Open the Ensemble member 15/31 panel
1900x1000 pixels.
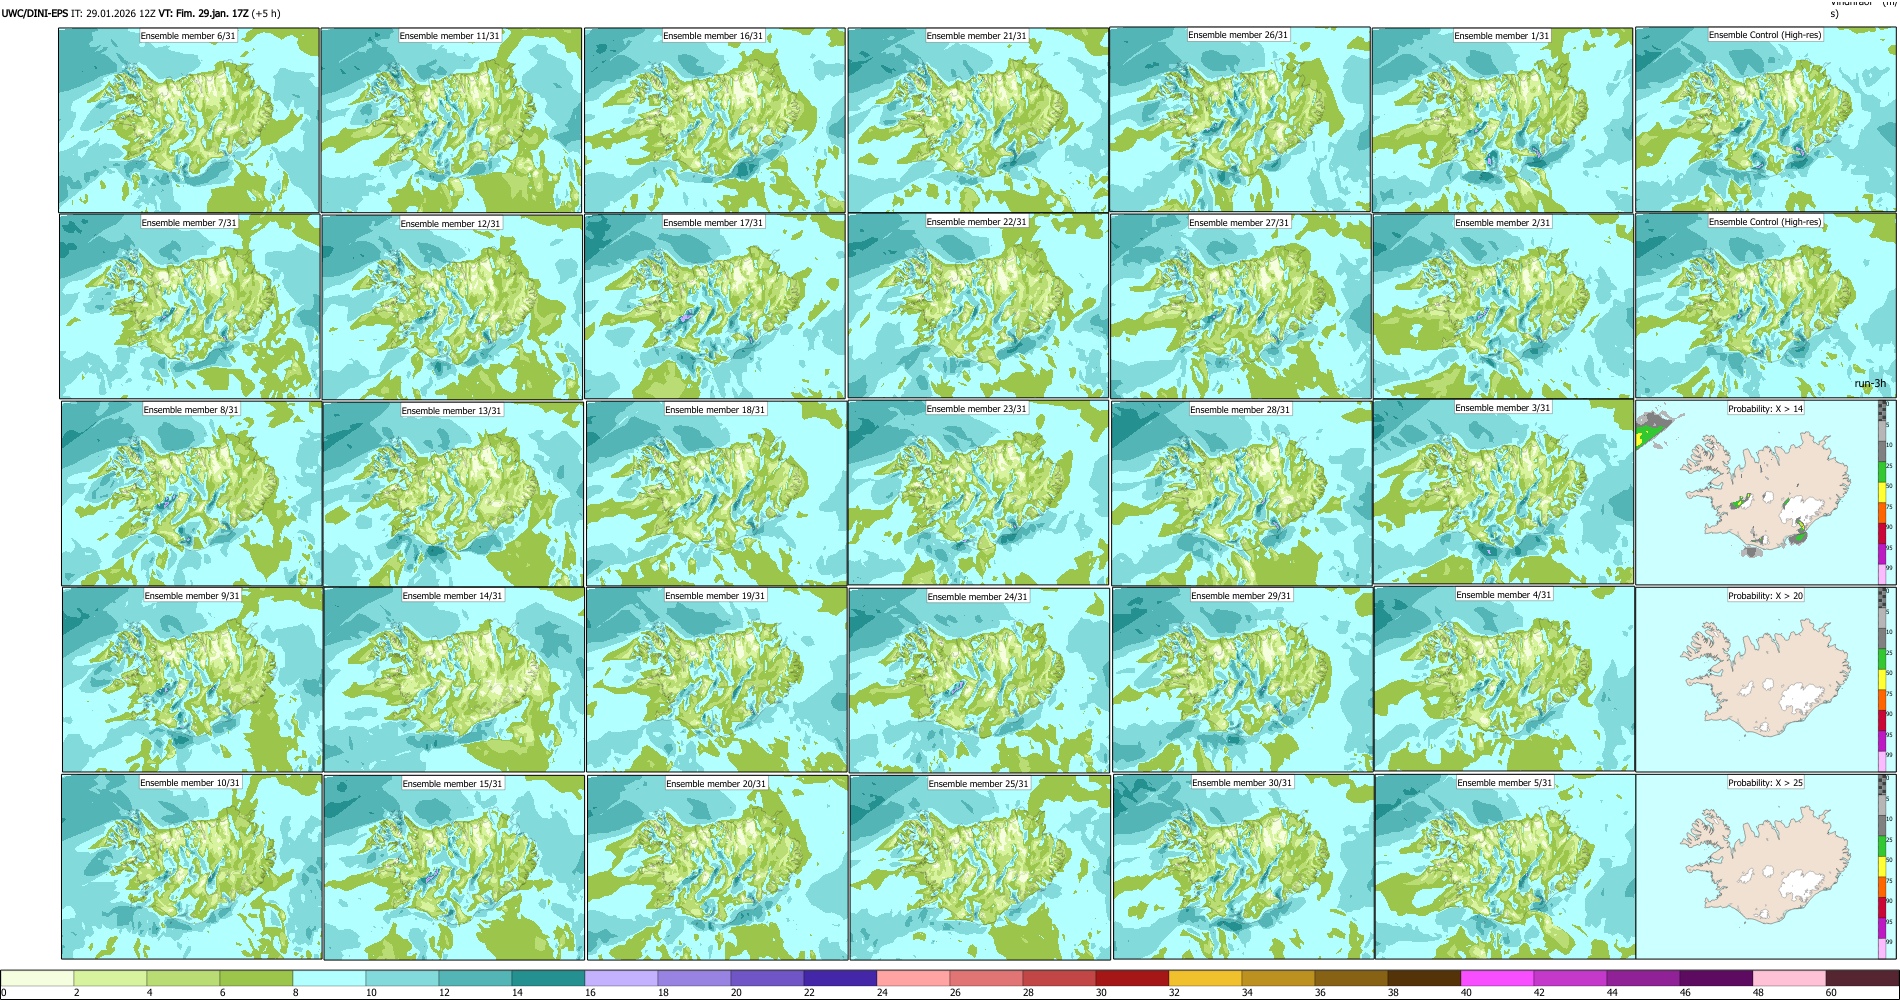click(x=454, y=868)
